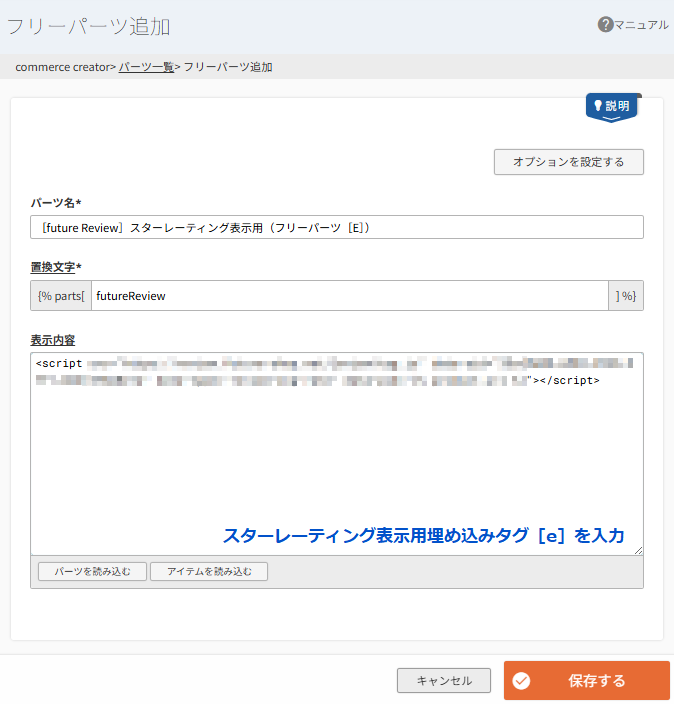The image size is (674, 704).
Task: Open the マニュアル link text
Action: 641,25
